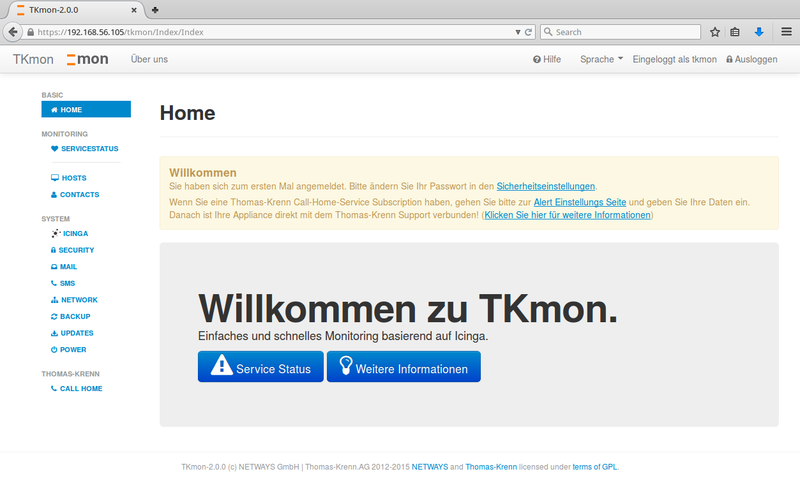This screenshot has height=490, width=800.
Task: Open BACKUP settings
Action: [70, 316]
